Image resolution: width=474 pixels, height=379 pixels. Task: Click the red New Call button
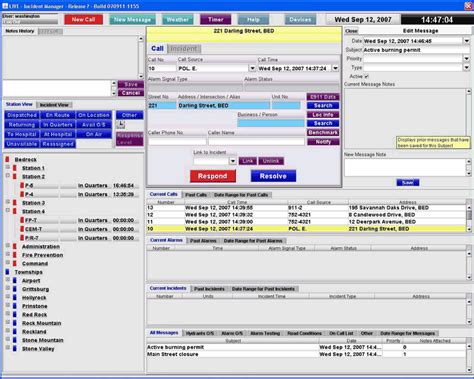83,20
